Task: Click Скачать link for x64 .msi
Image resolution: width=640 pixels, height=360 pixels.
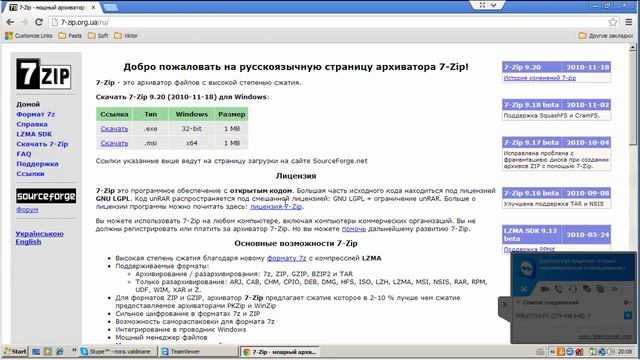Action: [114, 143]
